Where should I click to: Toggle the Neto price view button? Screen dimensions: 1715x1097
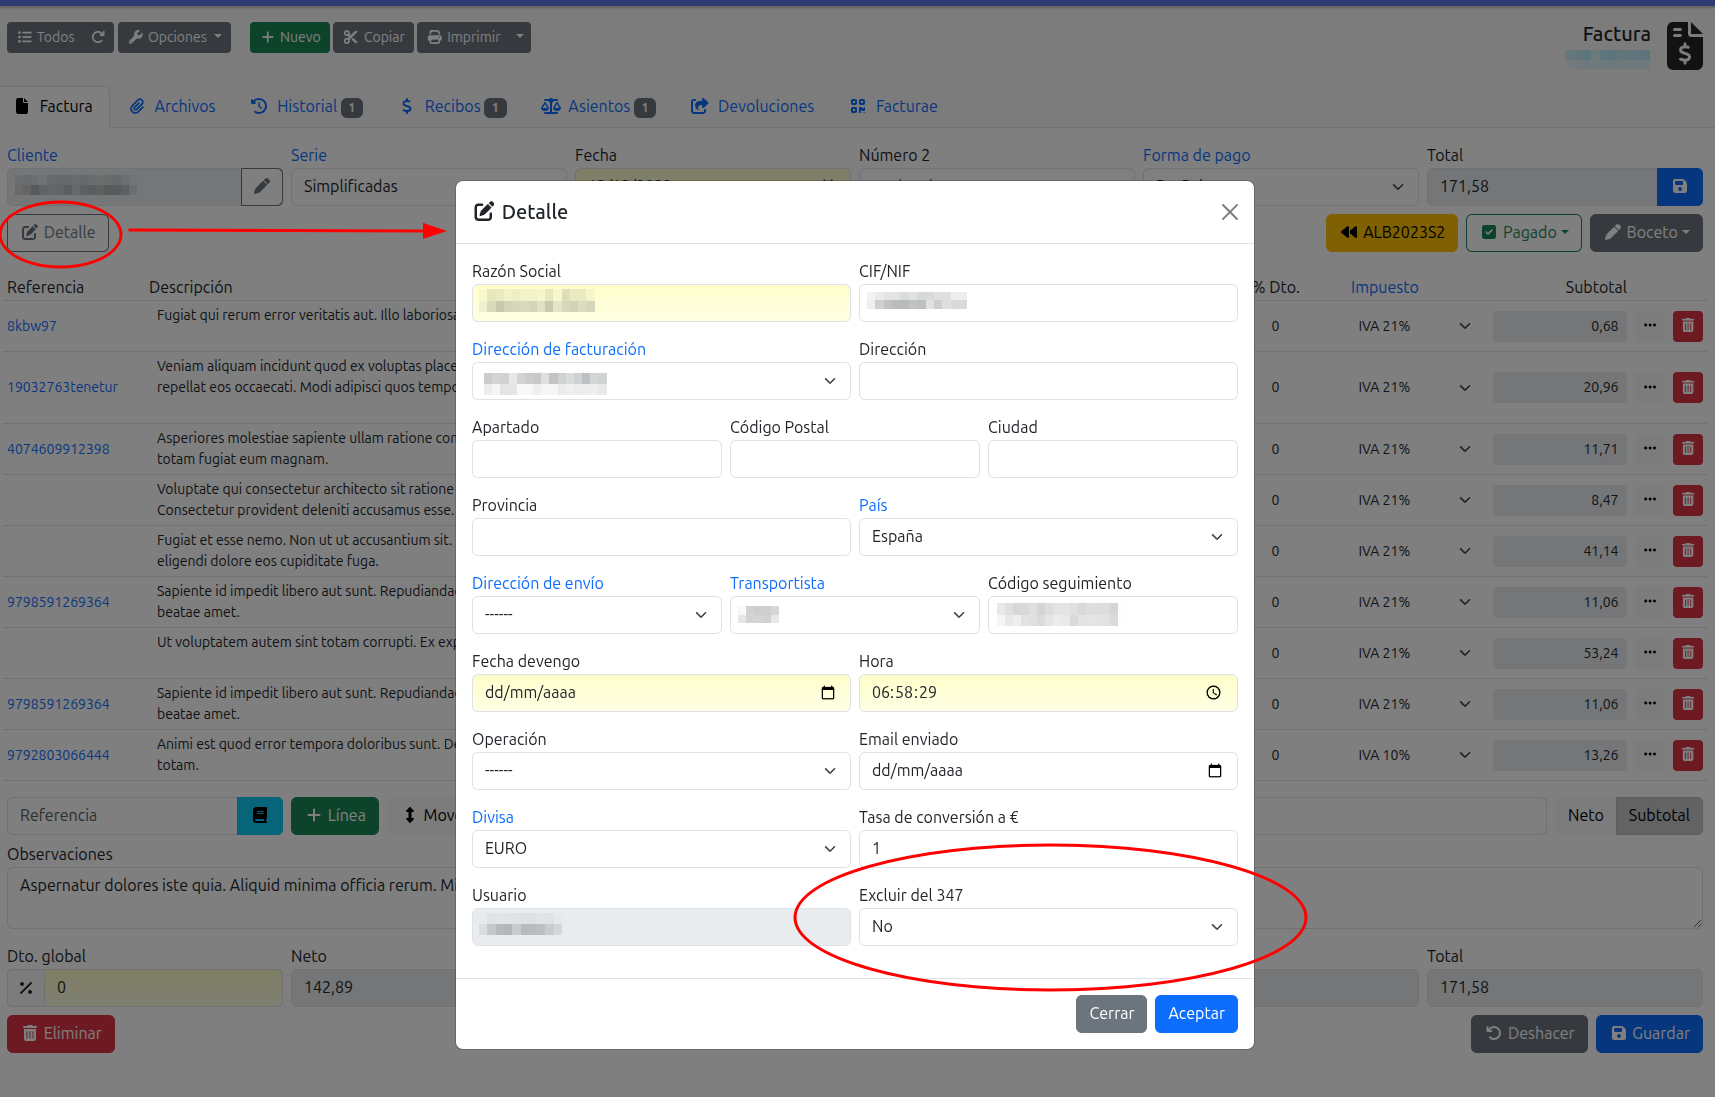(x=1585, y=816)
